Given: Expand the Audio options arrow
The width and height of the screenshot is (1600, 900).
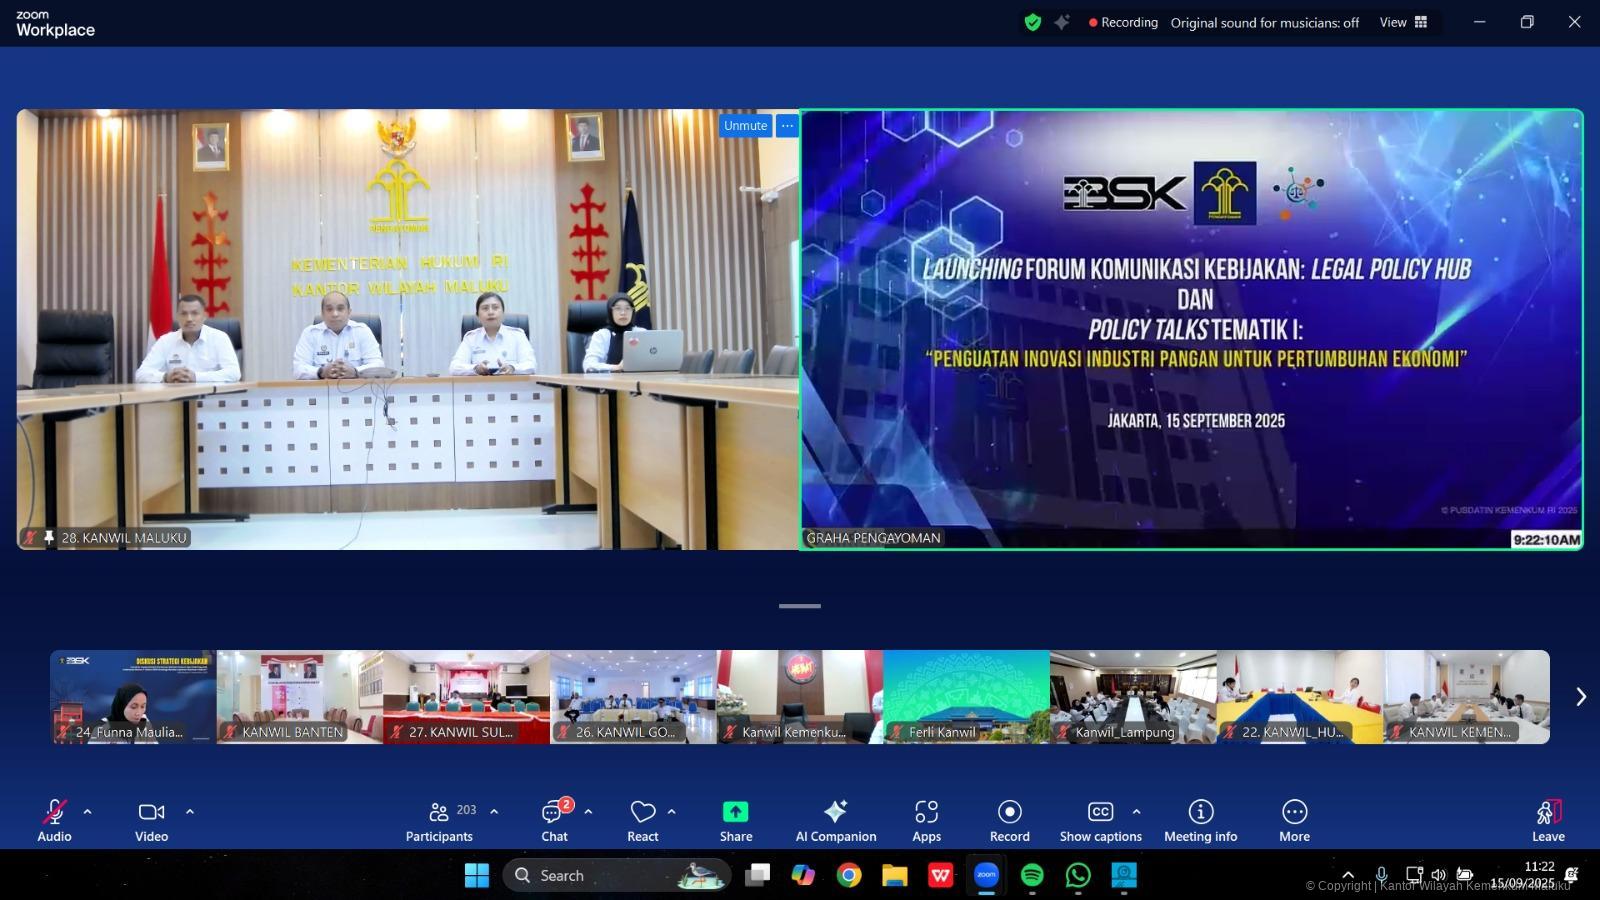Looking at the screenshot, I should point(88,812).
